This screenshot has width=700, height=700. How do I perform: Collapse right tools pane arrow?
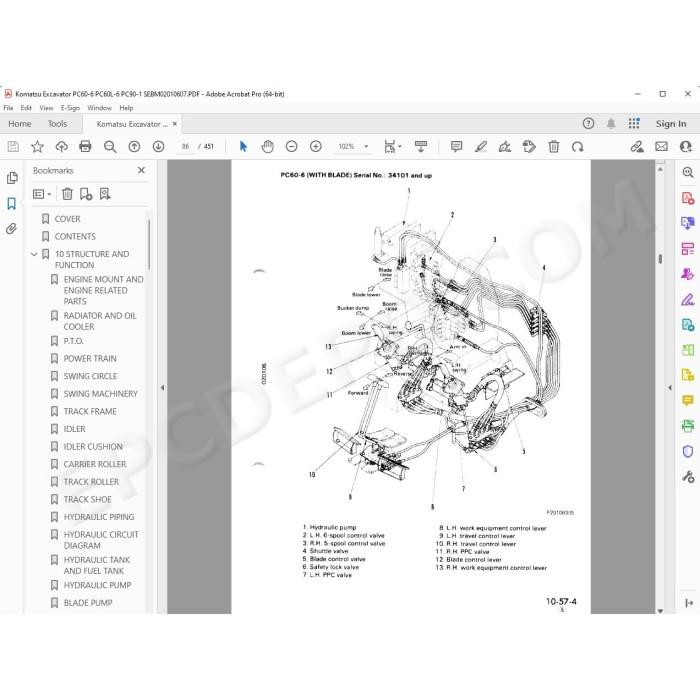670,388
